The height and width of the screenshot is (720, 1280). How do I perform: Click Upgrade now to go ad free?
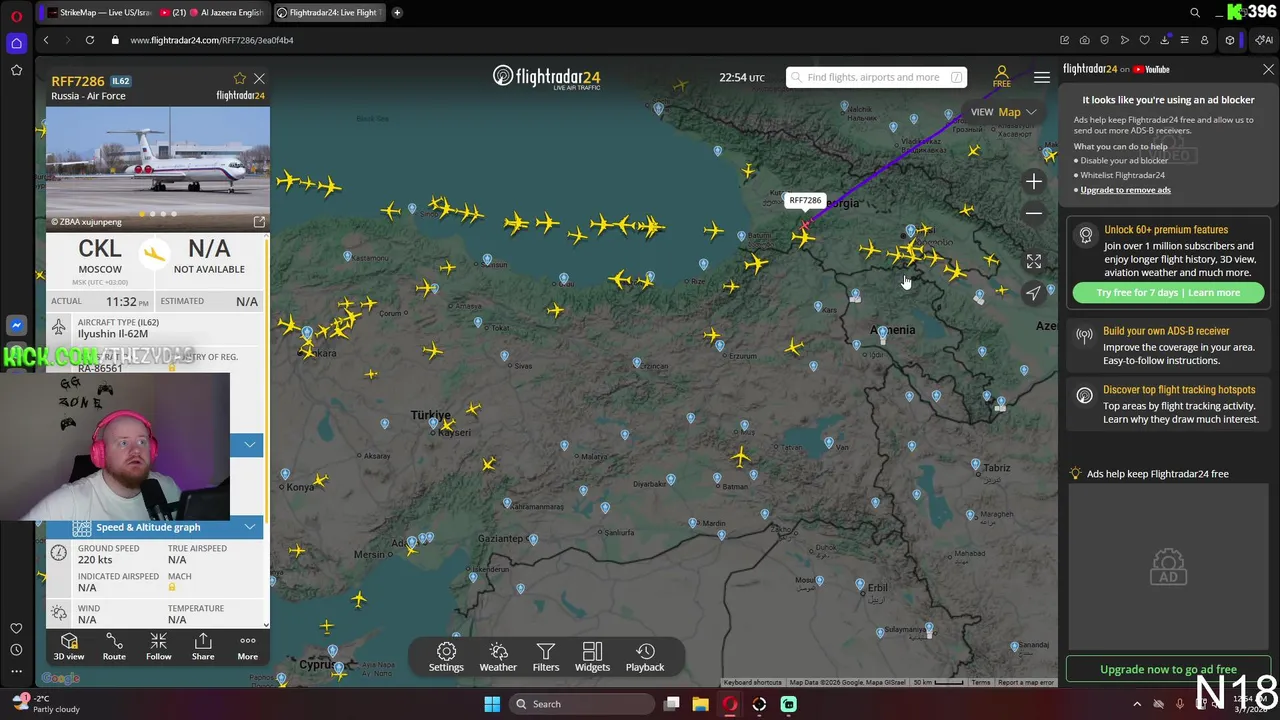[1168, 669]
